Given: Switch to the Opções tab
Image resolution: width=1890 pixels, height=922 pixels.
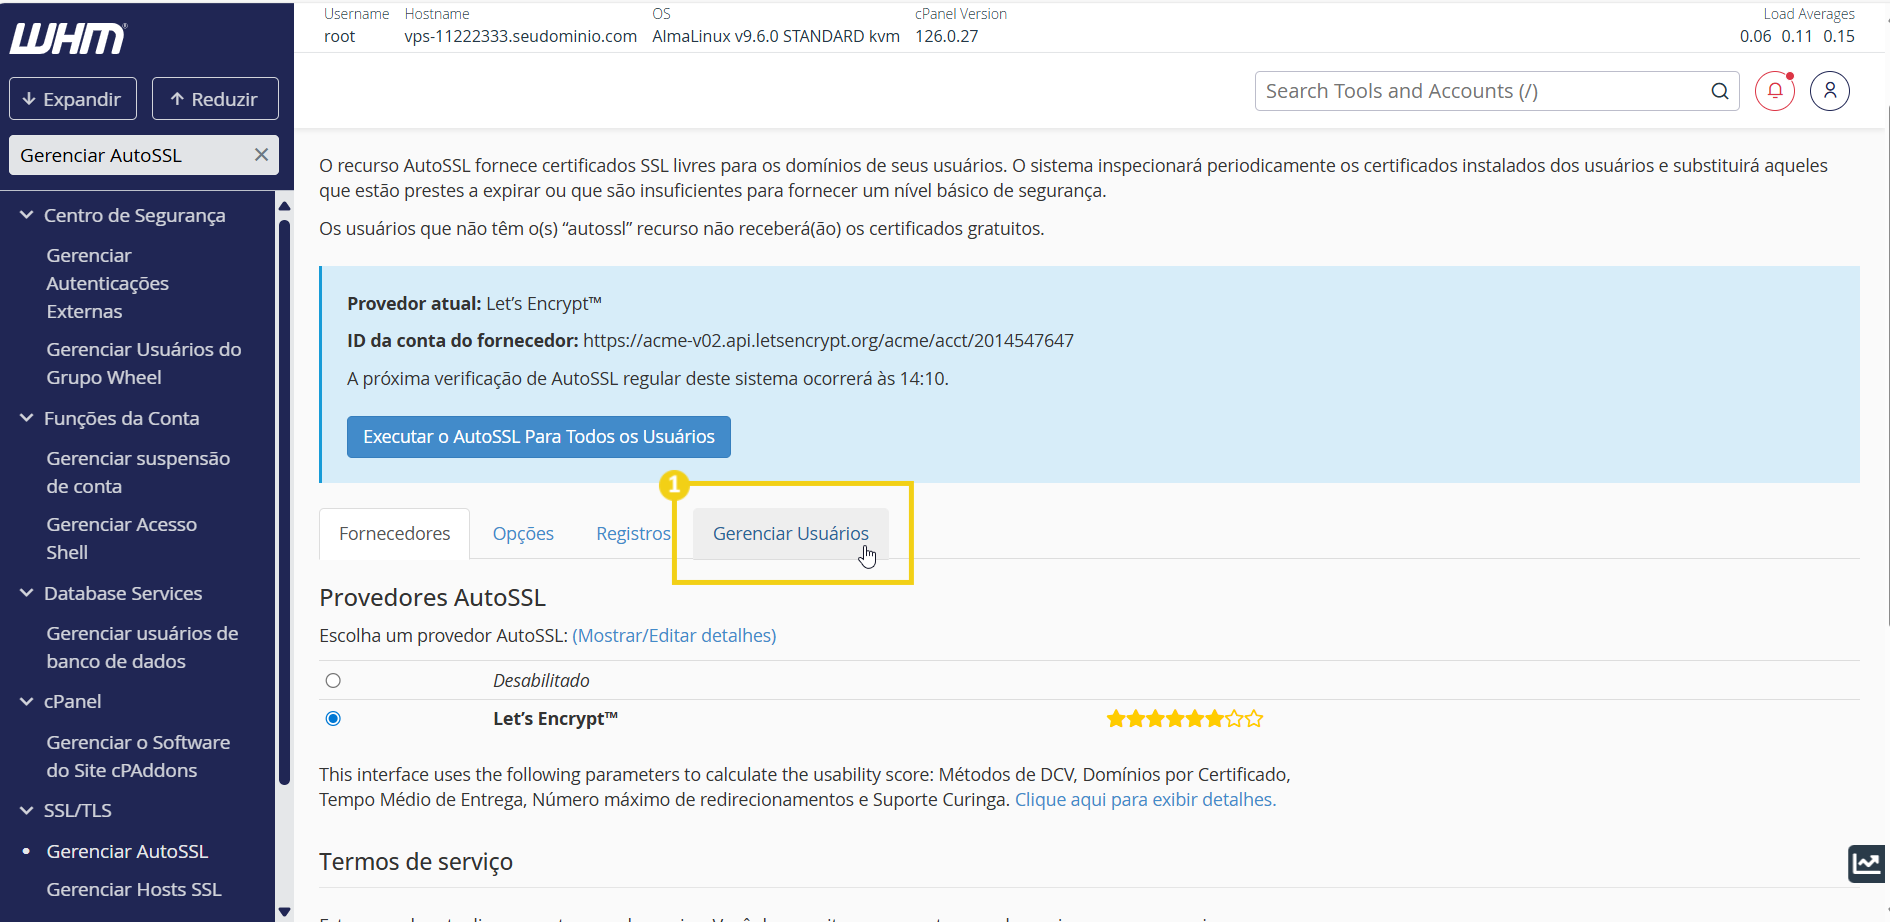Looking at the screenshot, I should pos(523,534).
